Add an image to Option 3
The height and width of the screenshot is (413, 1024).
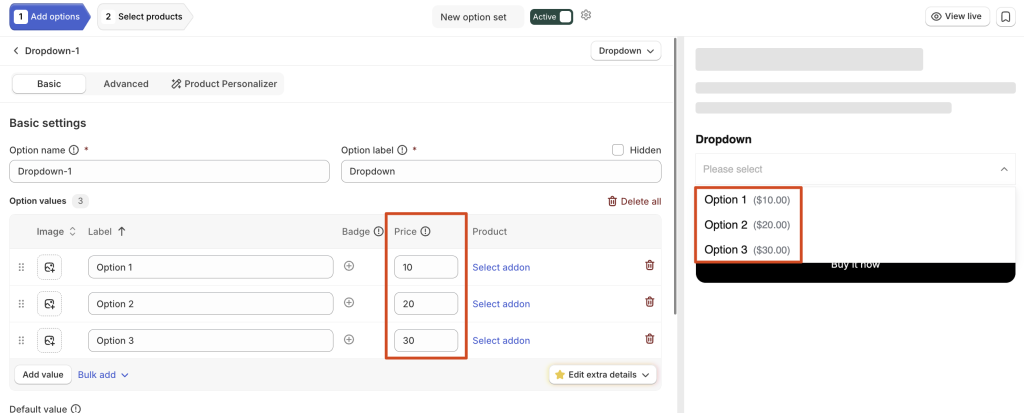(50, 340)
